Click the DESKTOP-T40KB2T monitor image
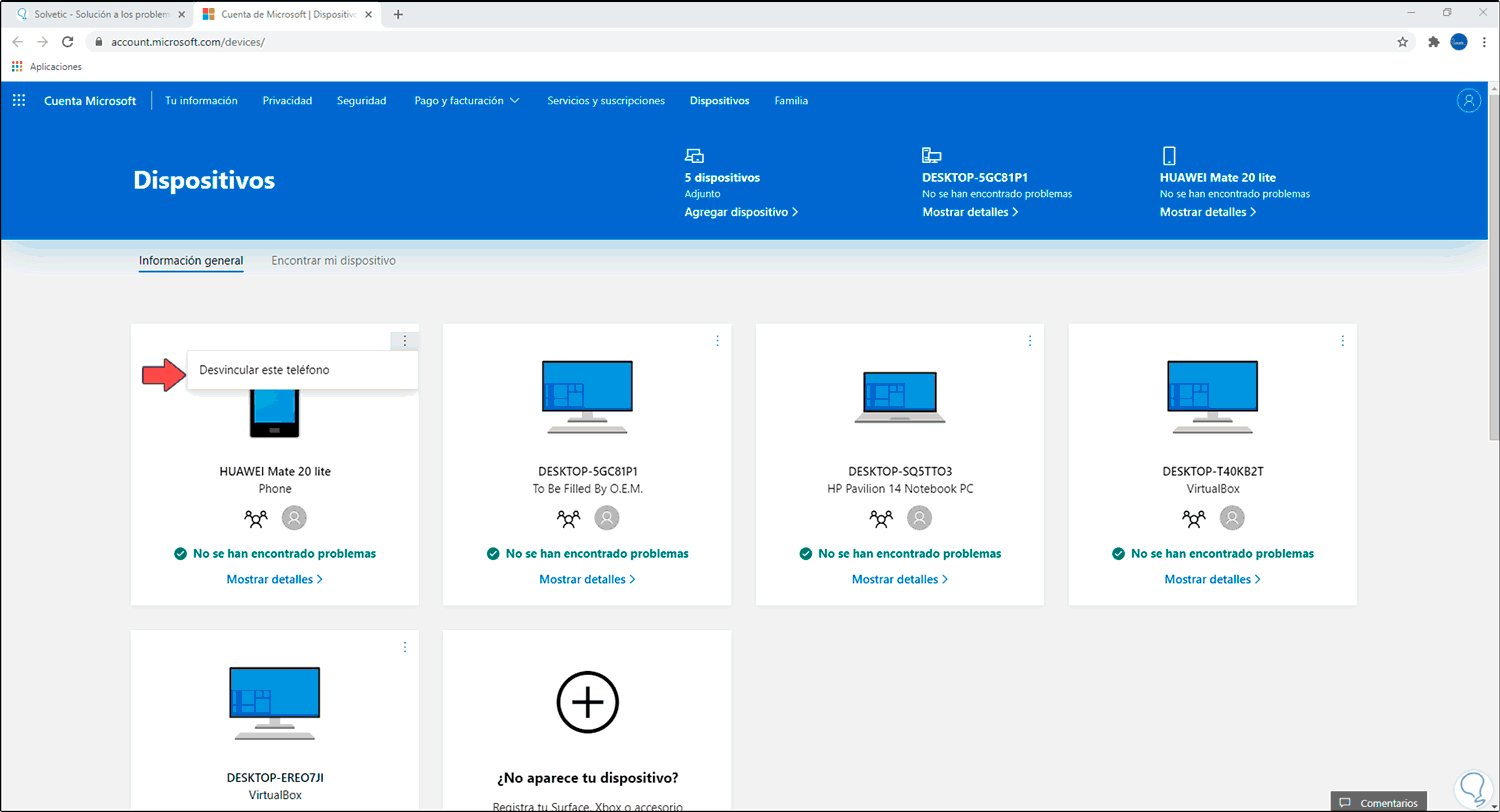The image size is (1500, 812). [x=1213, y=397]
